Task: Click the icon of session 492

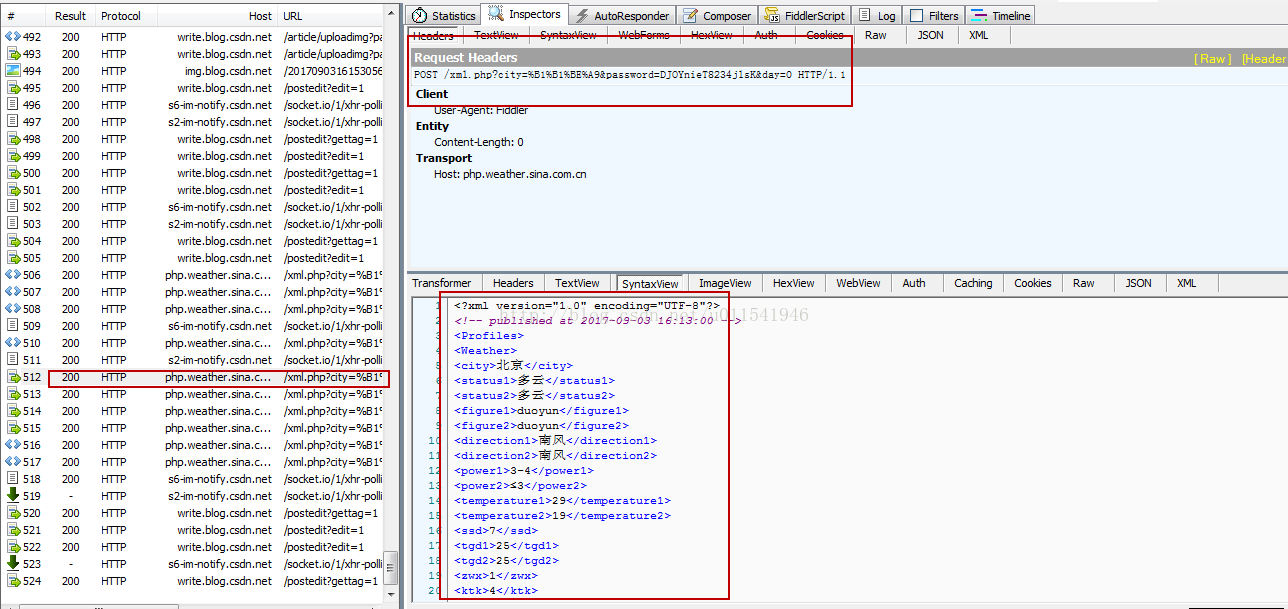Action: [x=13, y=37]
